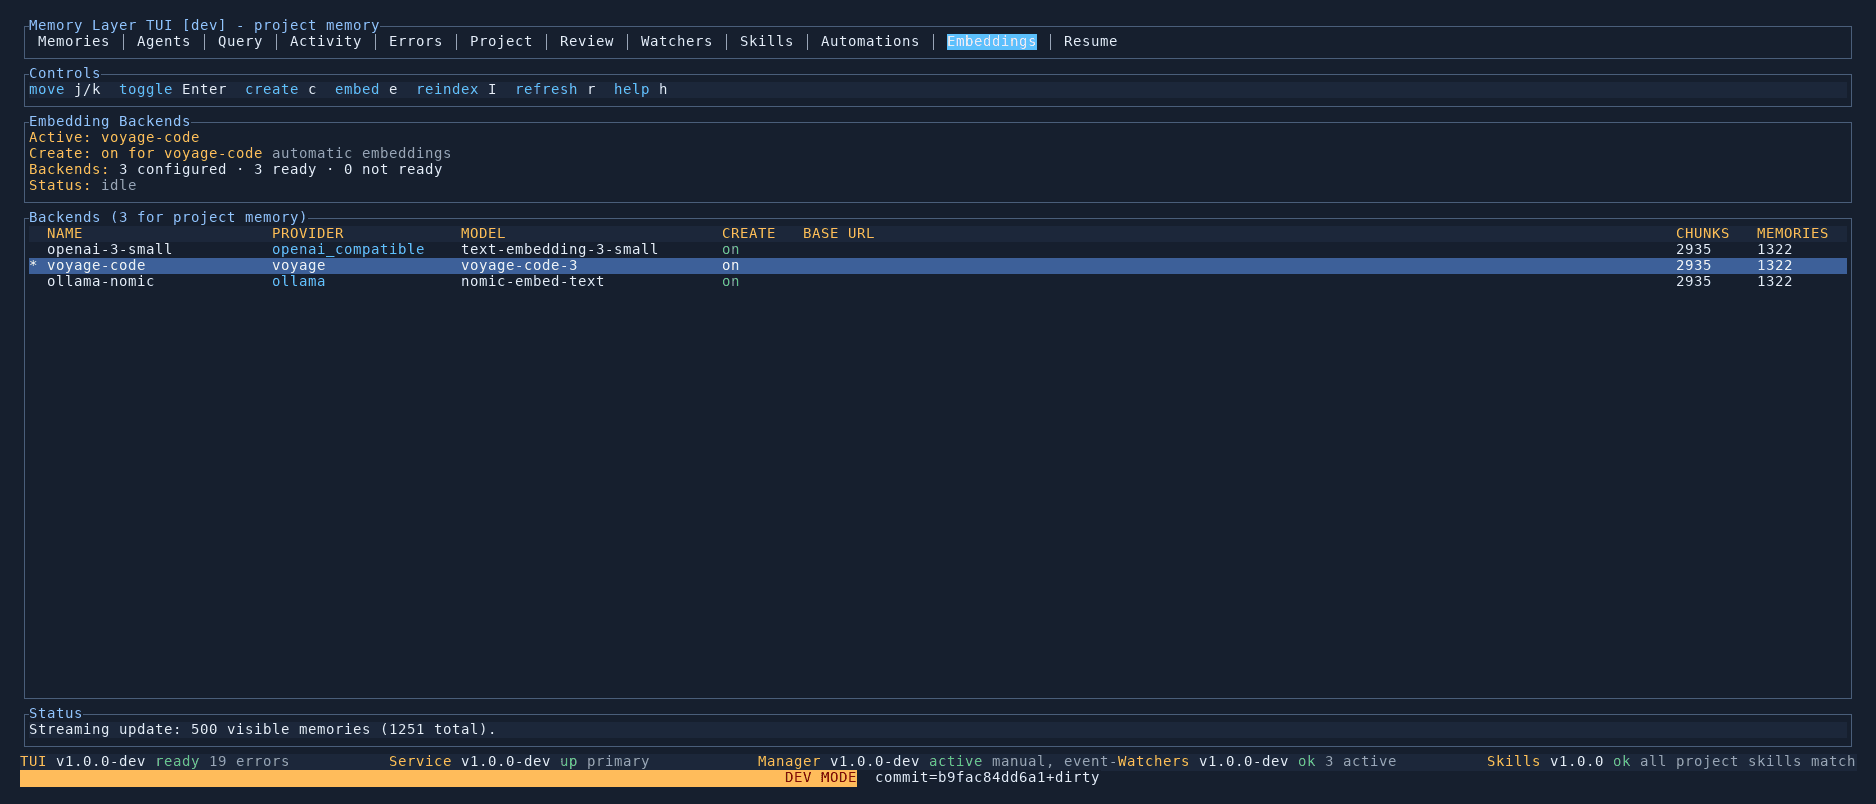Click the toggle Enter control hint
This screenshot has height=804, width=1876.
click(173, 89)
